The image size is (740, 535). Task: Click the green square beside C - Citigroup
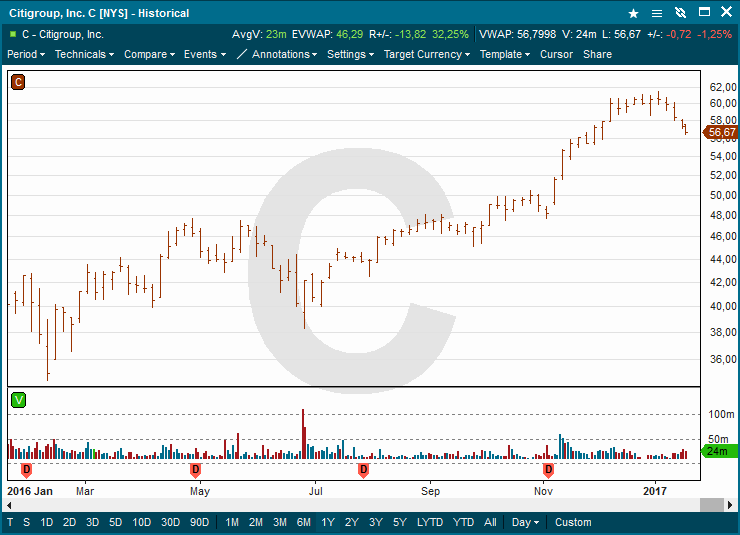[13, 34]
